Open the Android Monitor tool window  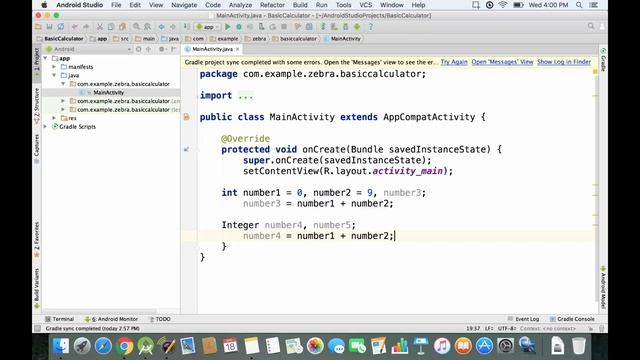coord(111,319)
